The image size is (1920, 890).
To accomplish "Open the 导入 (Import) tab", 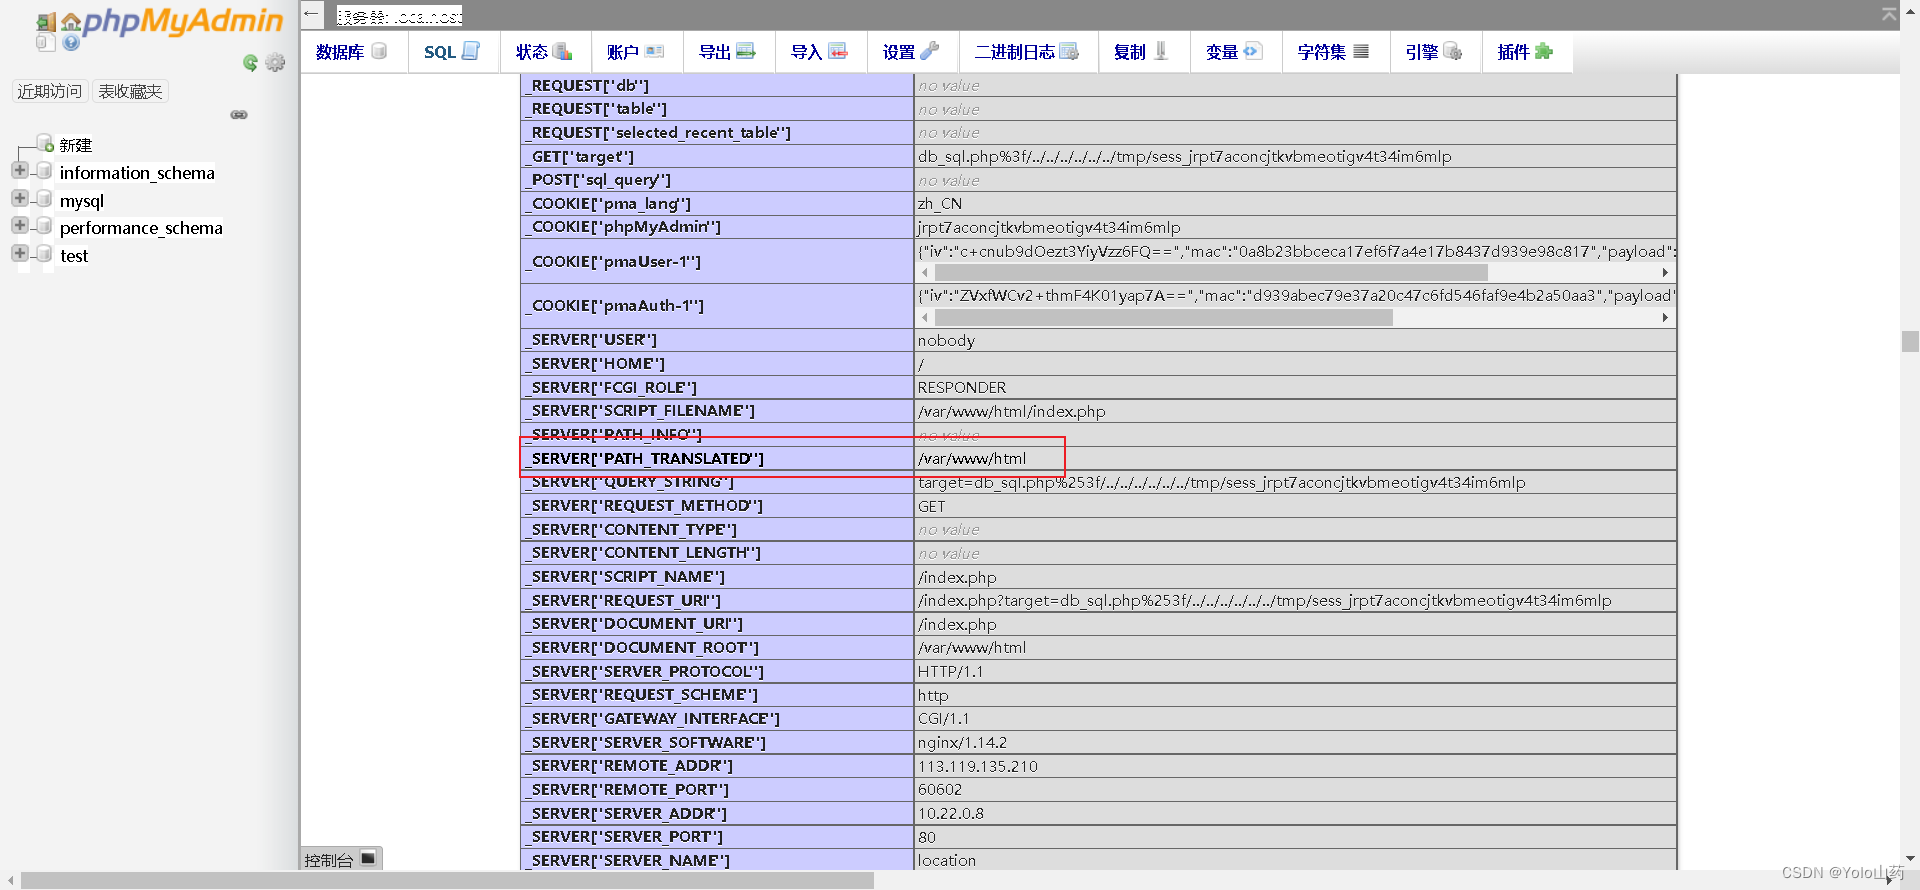I will click(821, 52).
